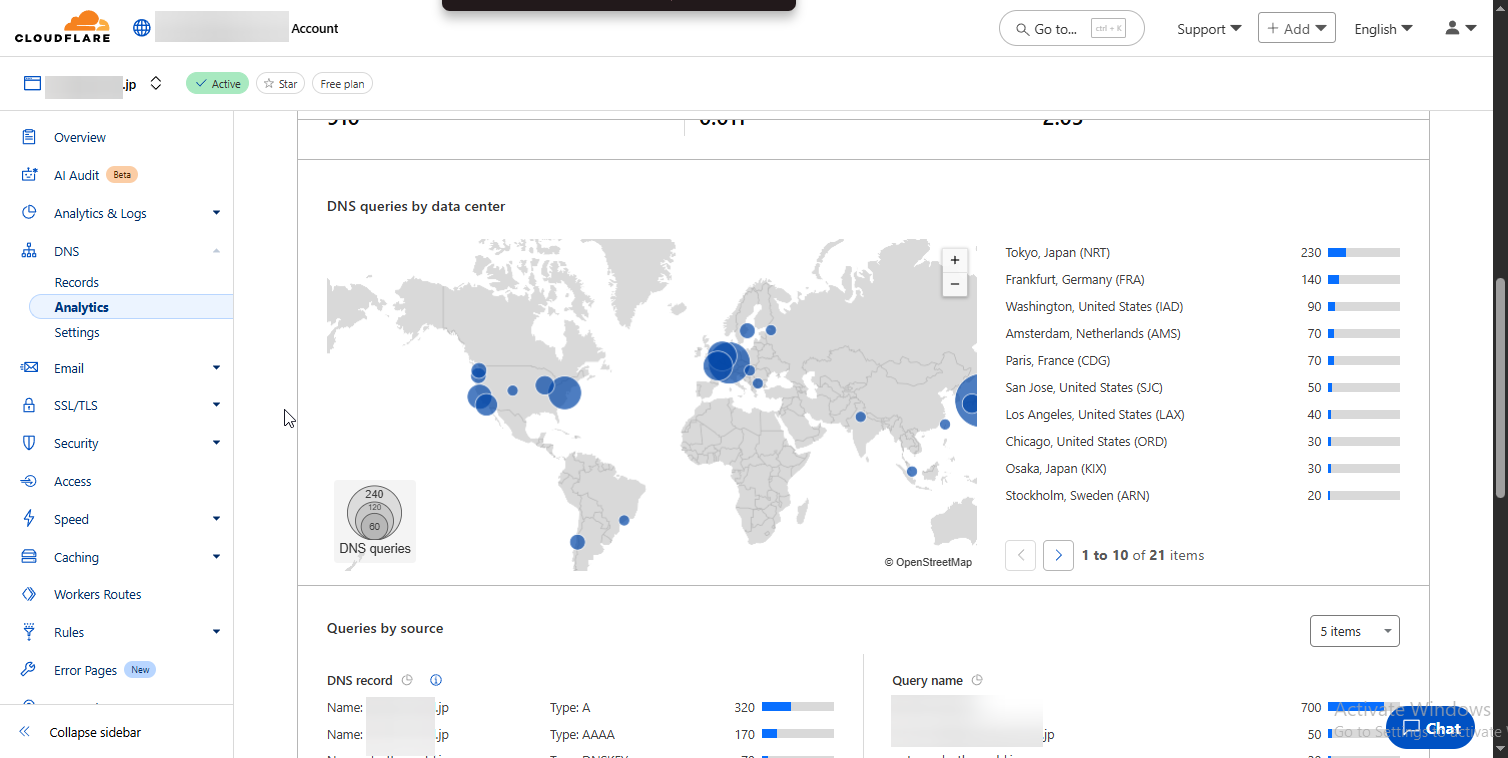Open the Support menu
This screenshot has height=758, width=1508.
(1208, 29)
